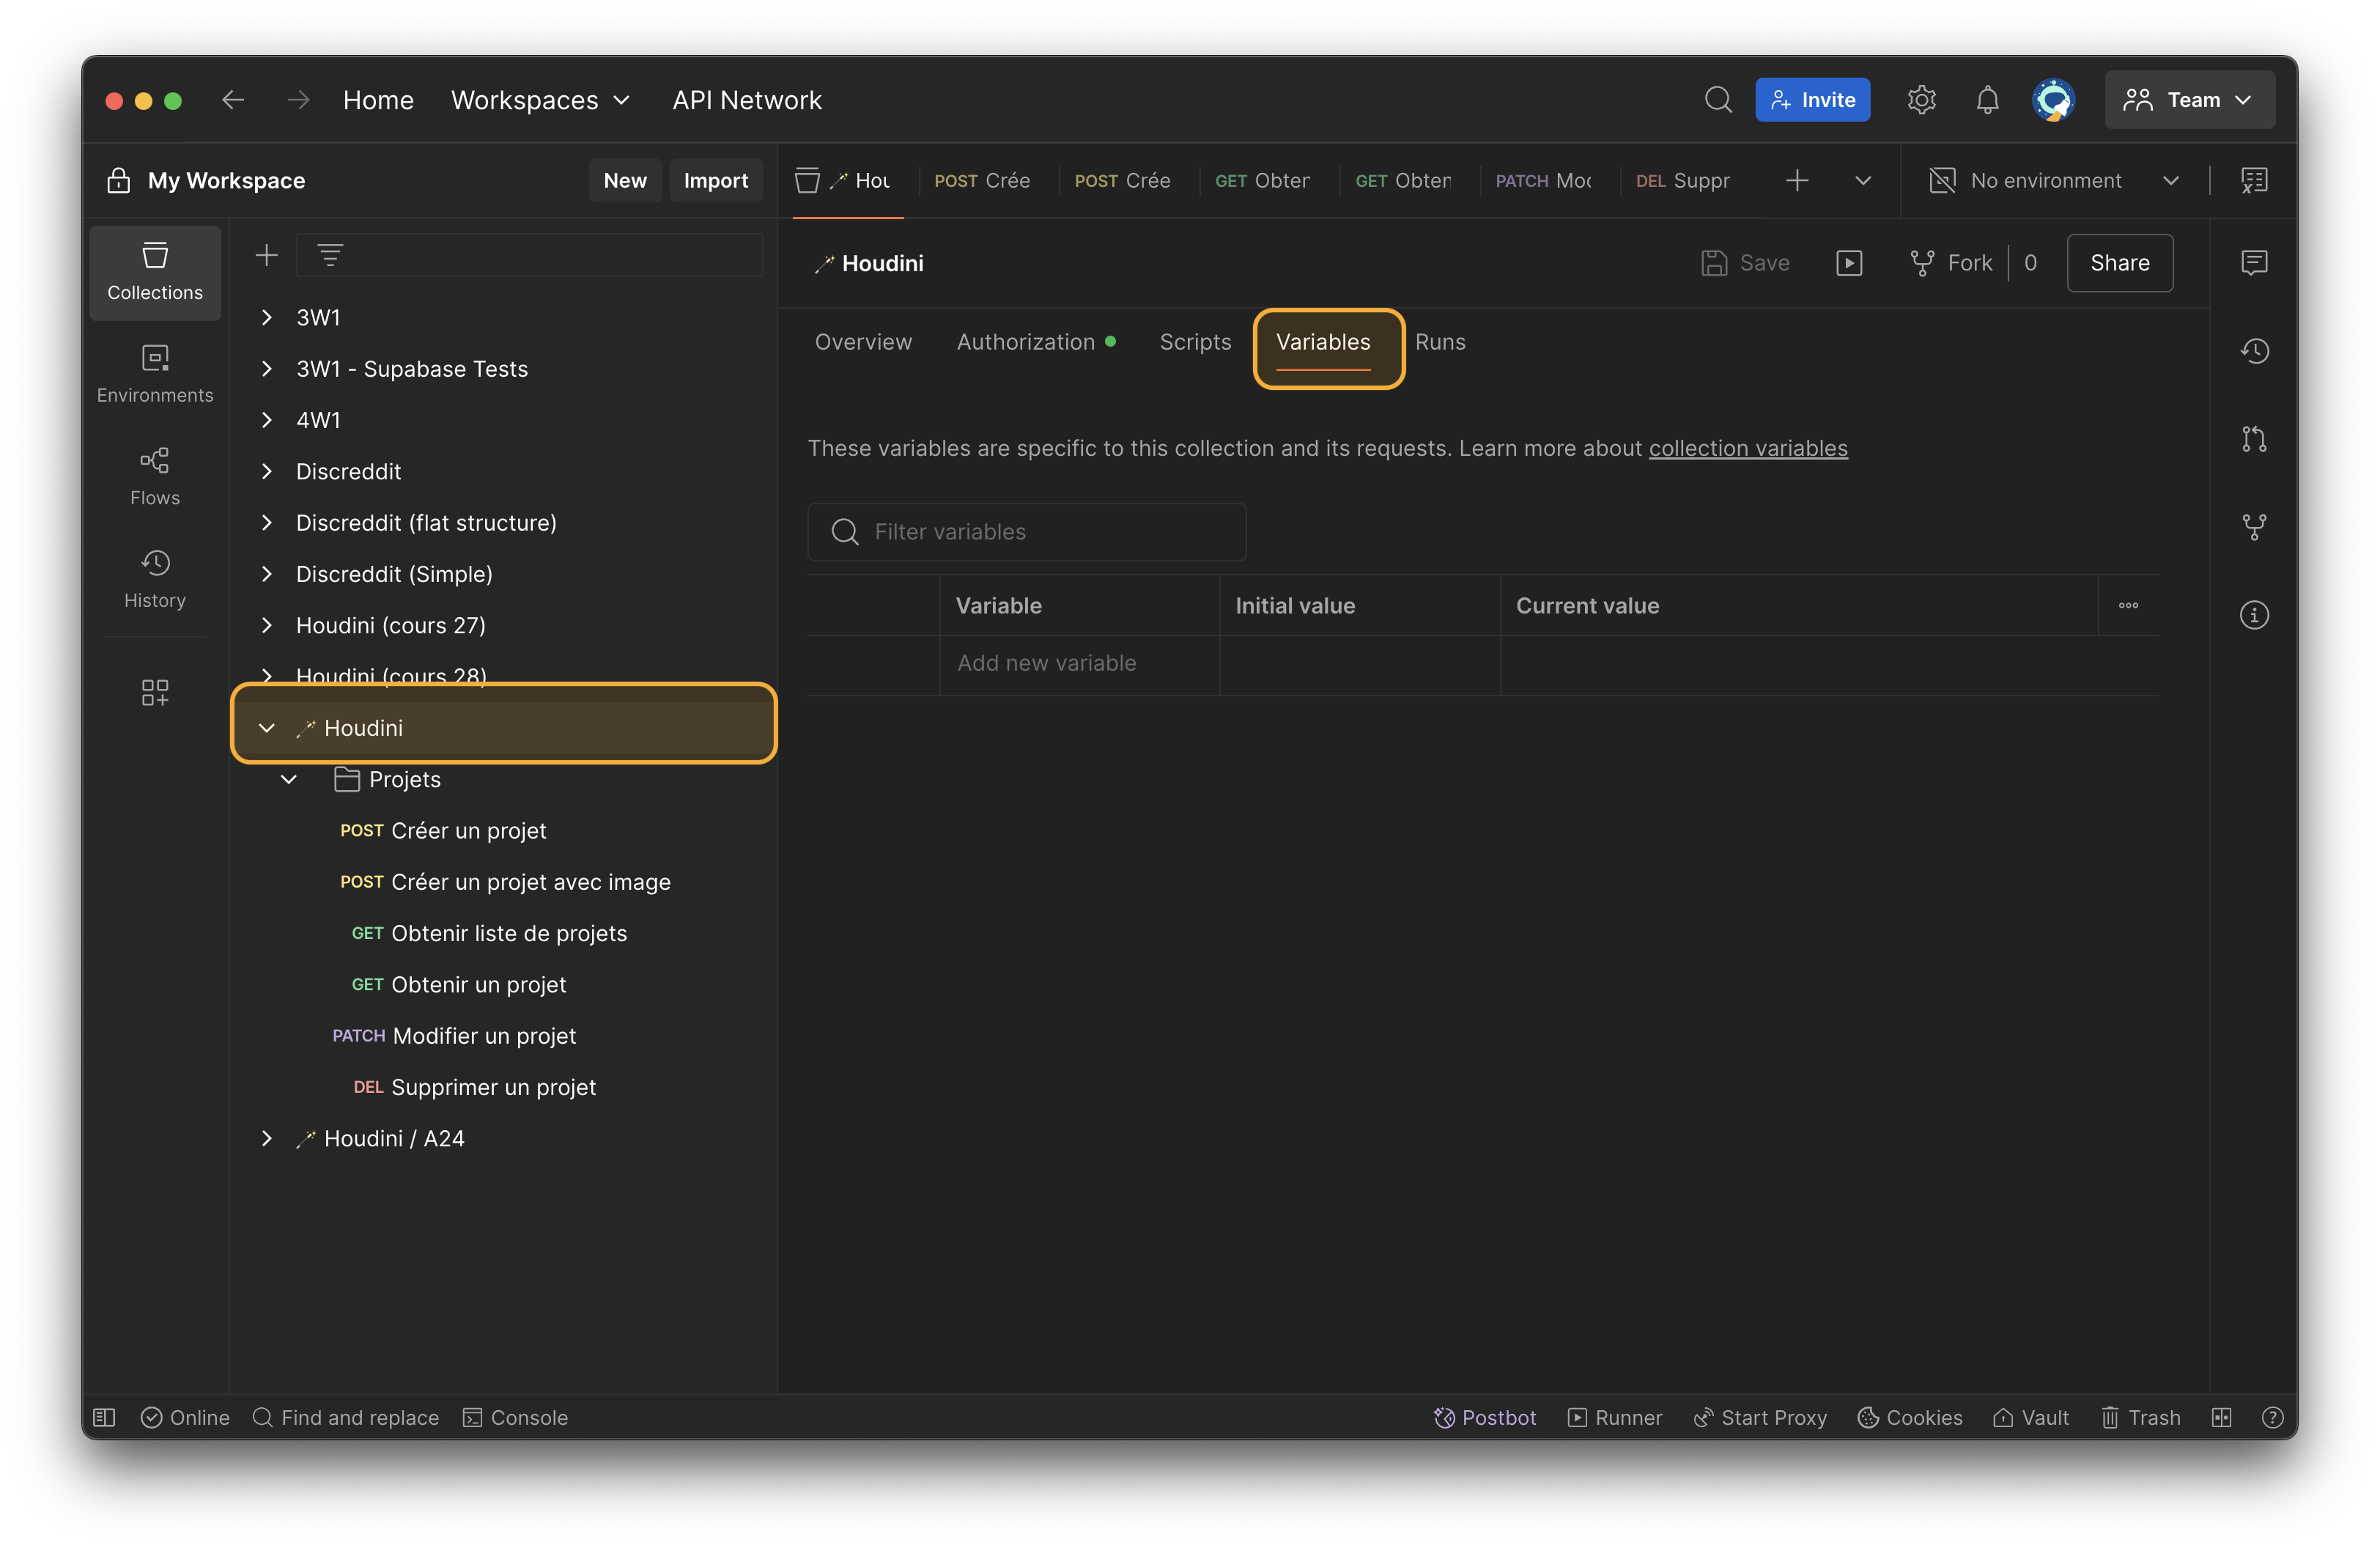Click the environment quick look icon

[2254, 181]
